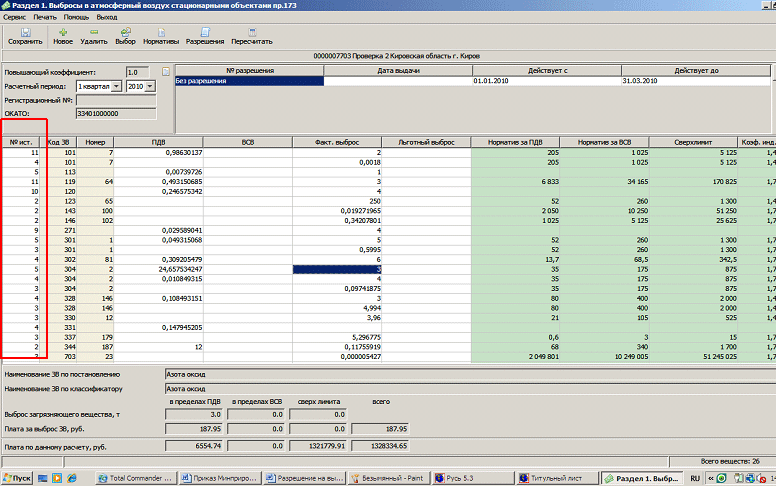The height and width of the screenshot is (486, 776).
Task: Expand the year dropdown showing 2010
Action: coord(152,87)
